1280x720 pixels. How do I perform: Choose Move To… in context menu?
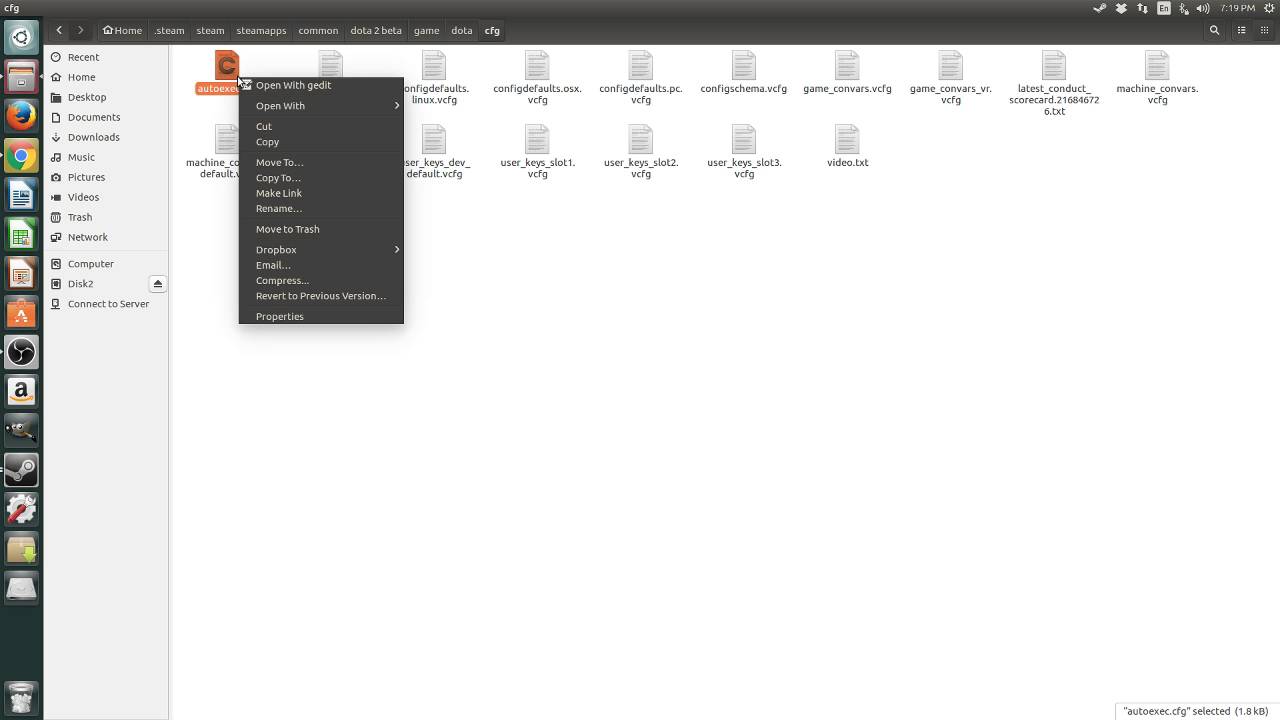321,162
